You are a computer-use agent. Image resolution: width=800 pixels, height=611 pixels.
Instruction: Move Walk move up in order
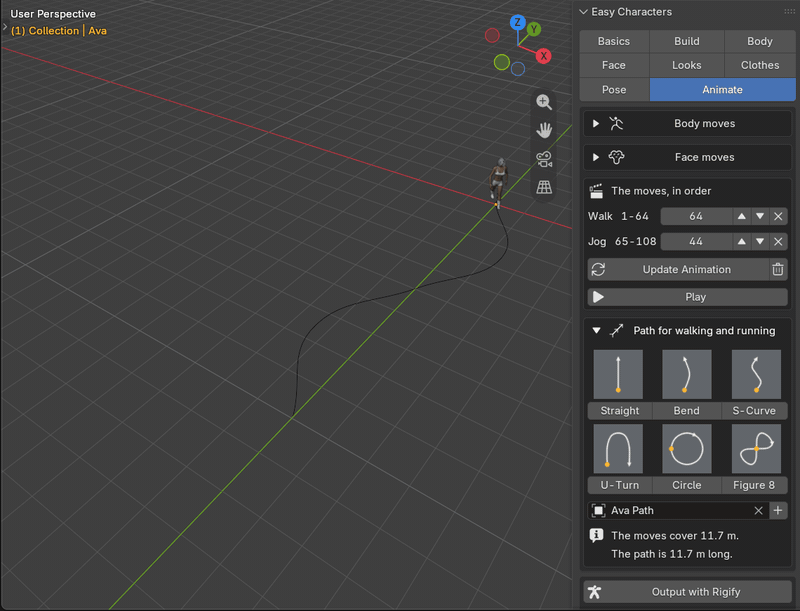tap(741, 216)
